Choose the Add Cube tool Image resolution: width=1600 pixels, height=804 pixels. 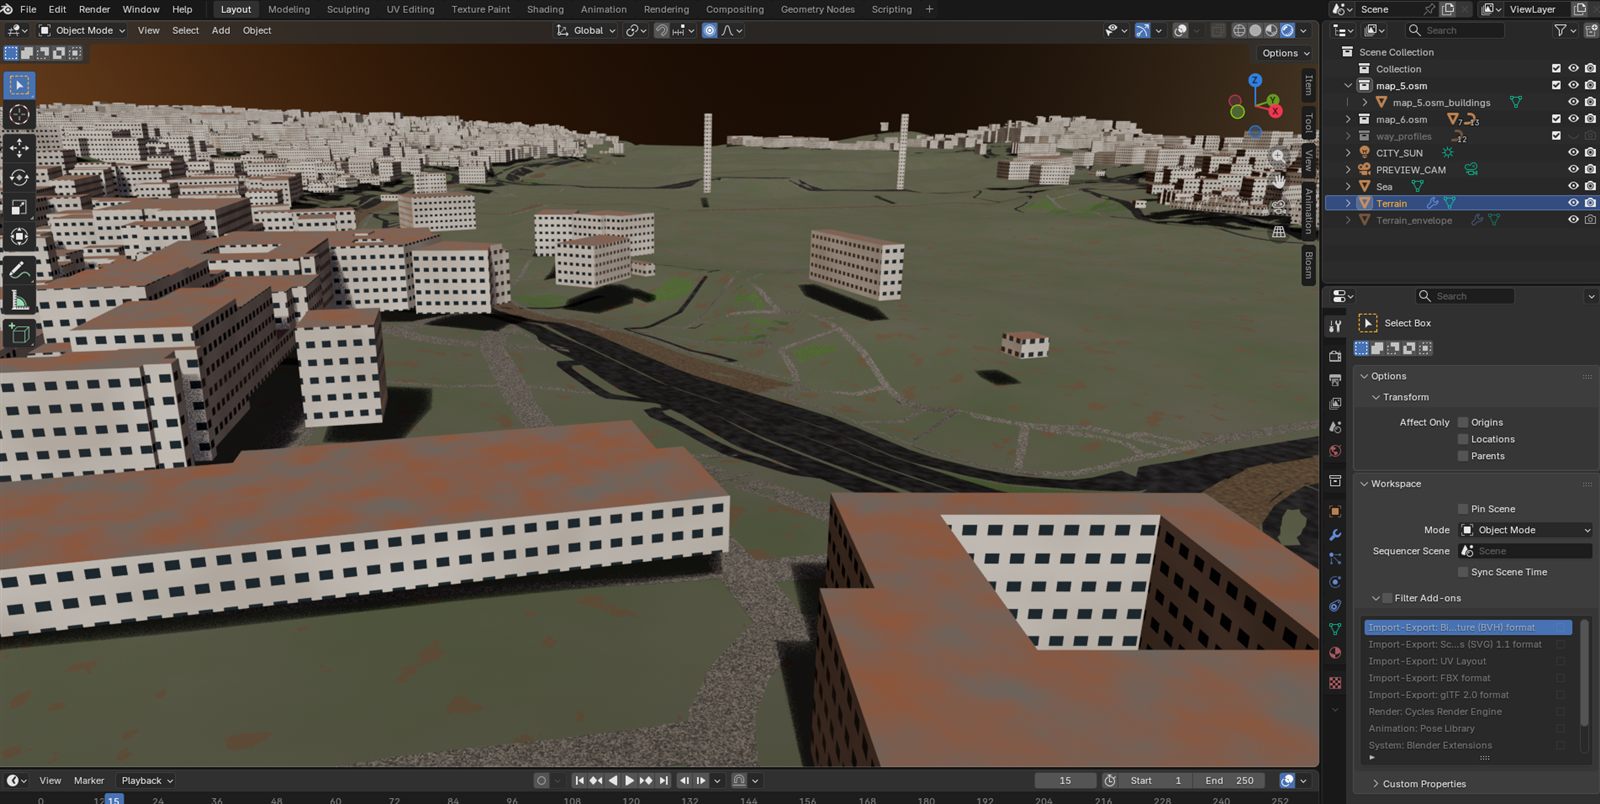[19, 334]
